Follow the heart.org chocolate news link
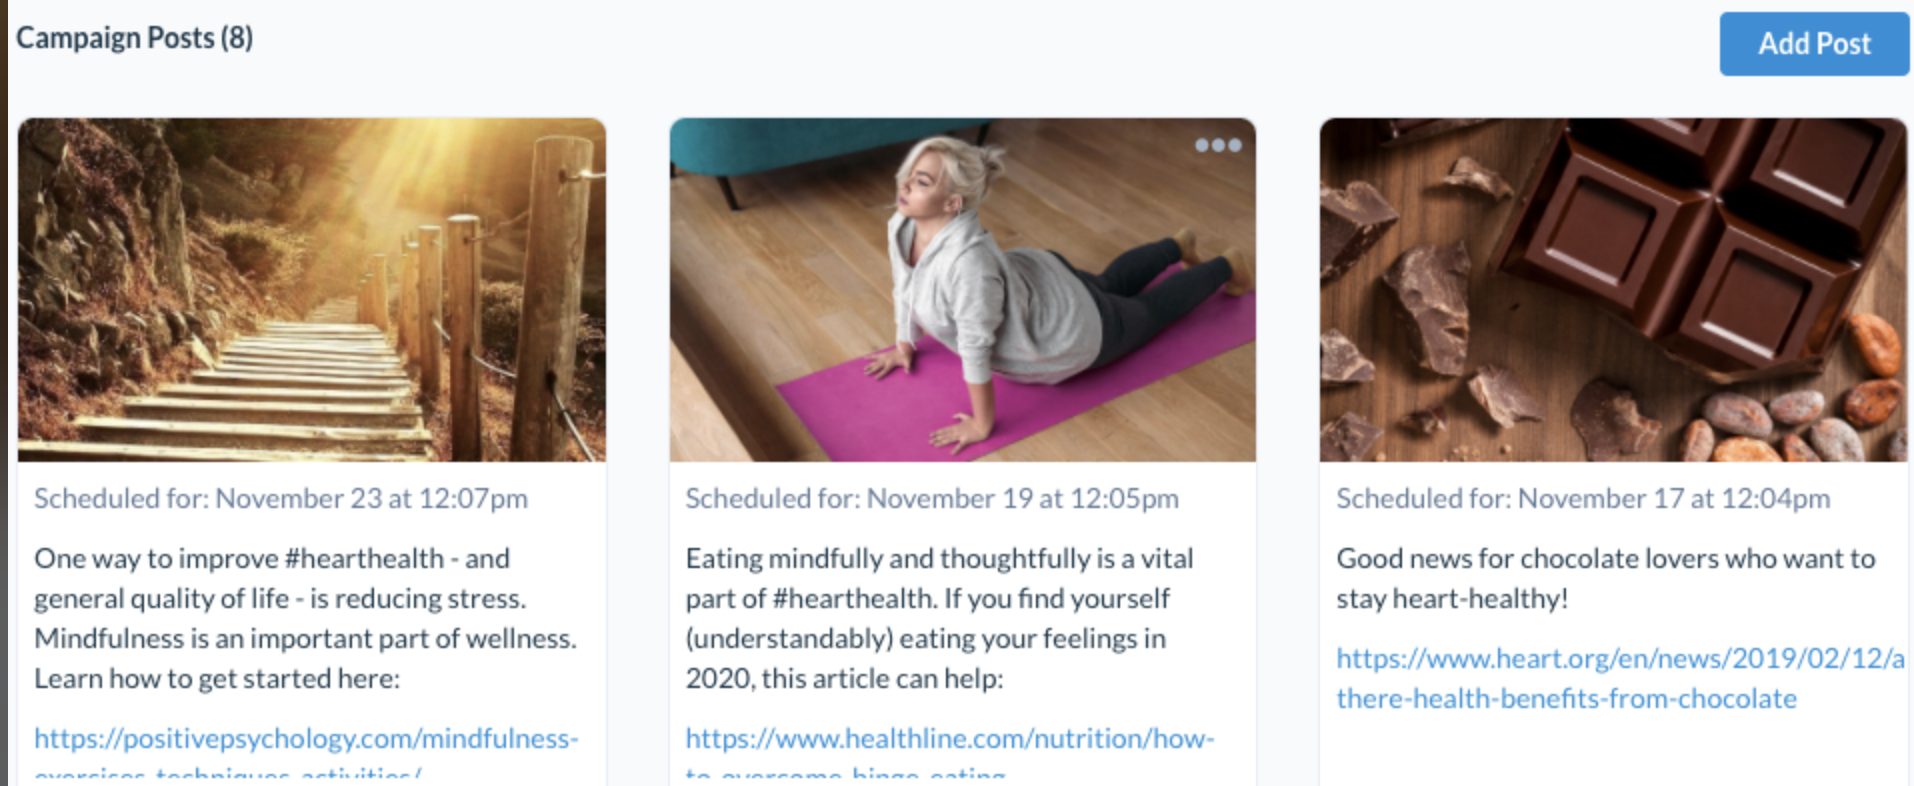This screenshot has width=1914, height=786. click(x=1619, y=659)
